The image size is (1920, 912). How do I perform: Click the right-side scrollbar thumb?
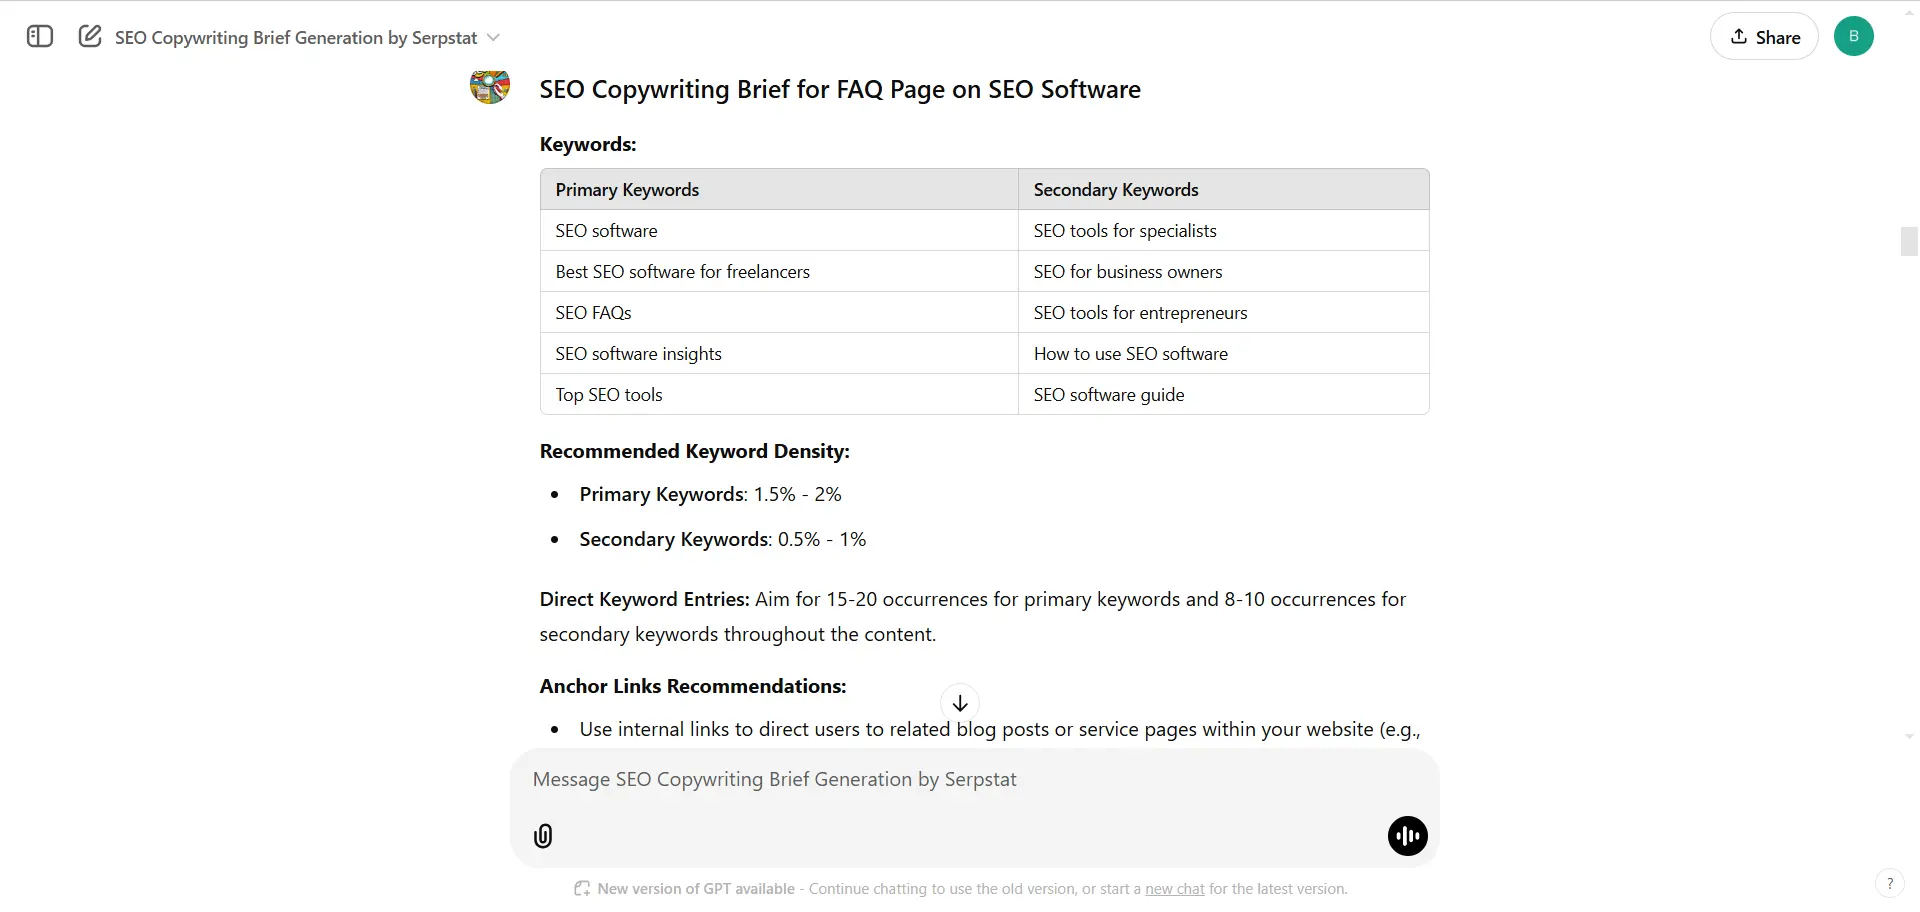(x=1908, y=241)
